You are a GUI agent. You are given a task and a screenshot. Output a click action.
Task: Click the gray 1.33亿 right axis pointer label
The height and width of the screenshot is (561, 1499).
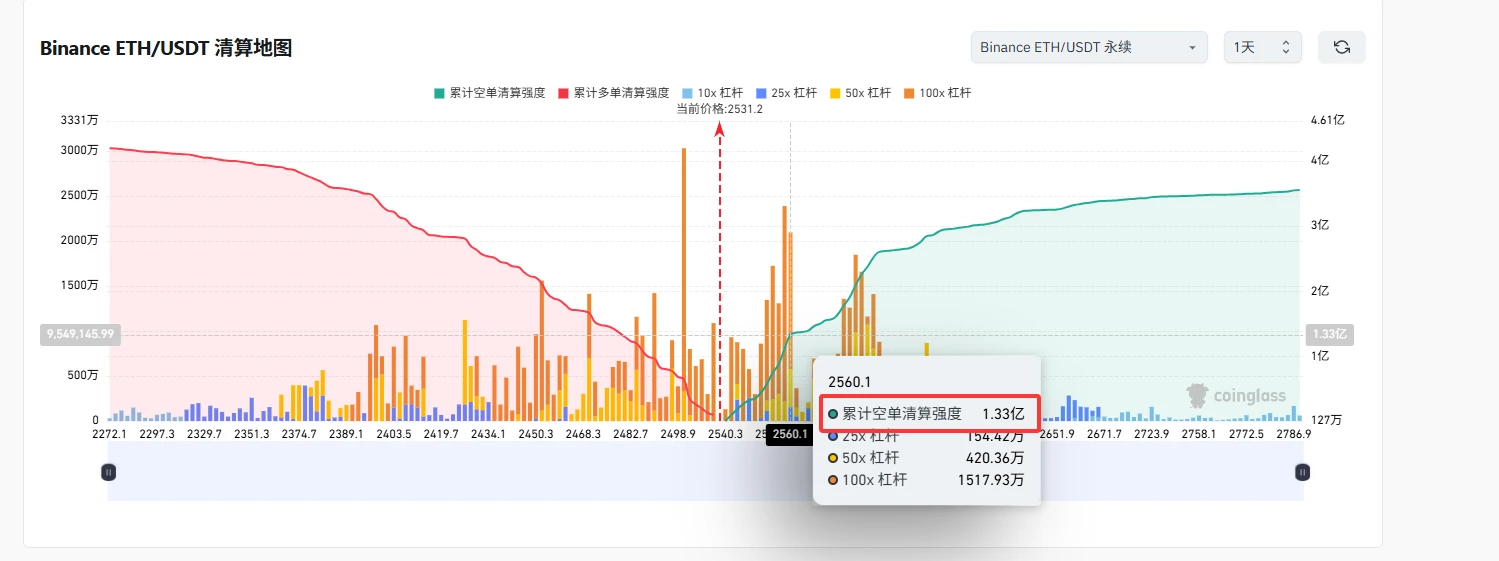(x=1329, y=334)
